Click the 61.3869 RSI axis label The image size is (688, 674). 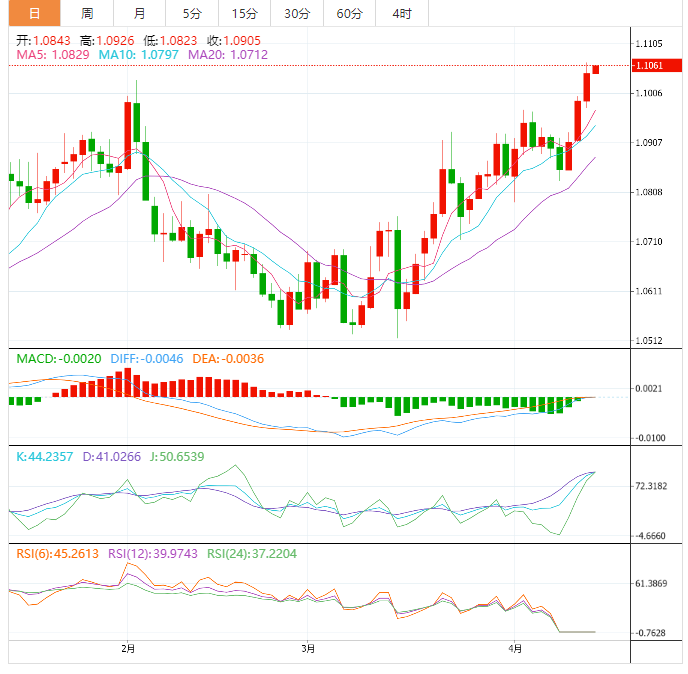coord(651,584)
